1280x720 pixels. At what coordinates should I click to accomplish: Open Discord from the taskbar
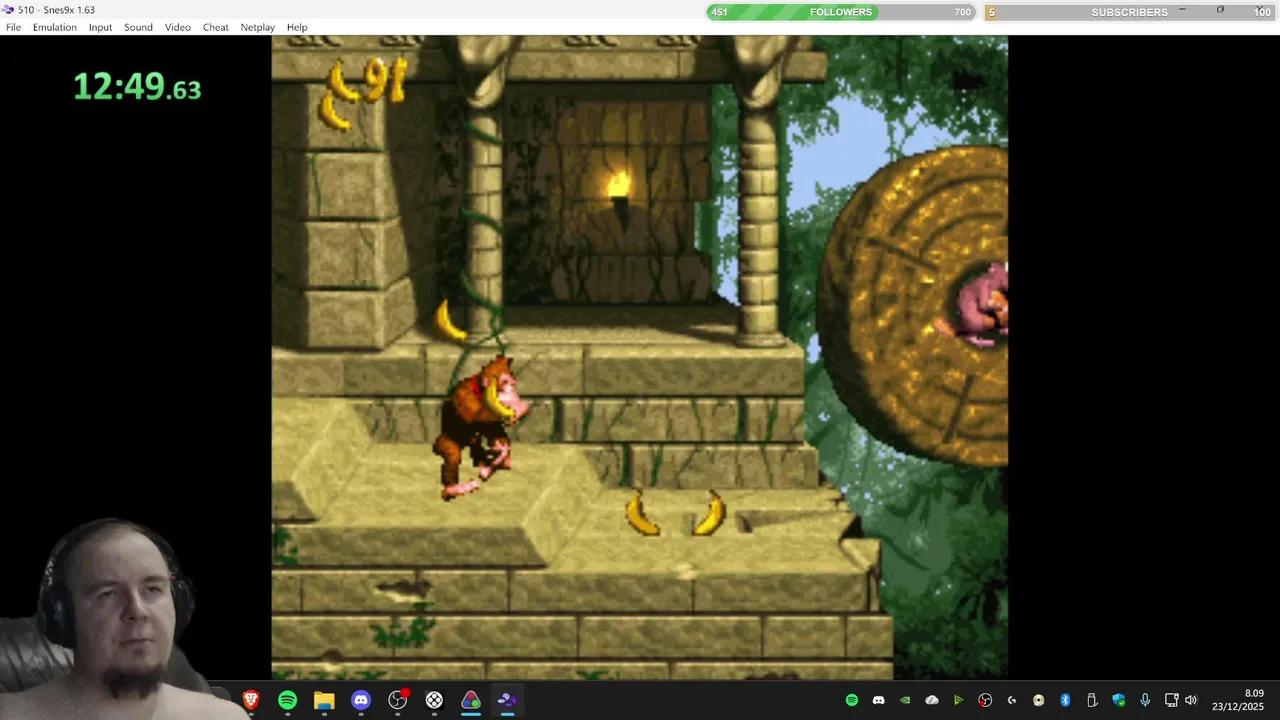pyautogui.click(x=361, y=700)
